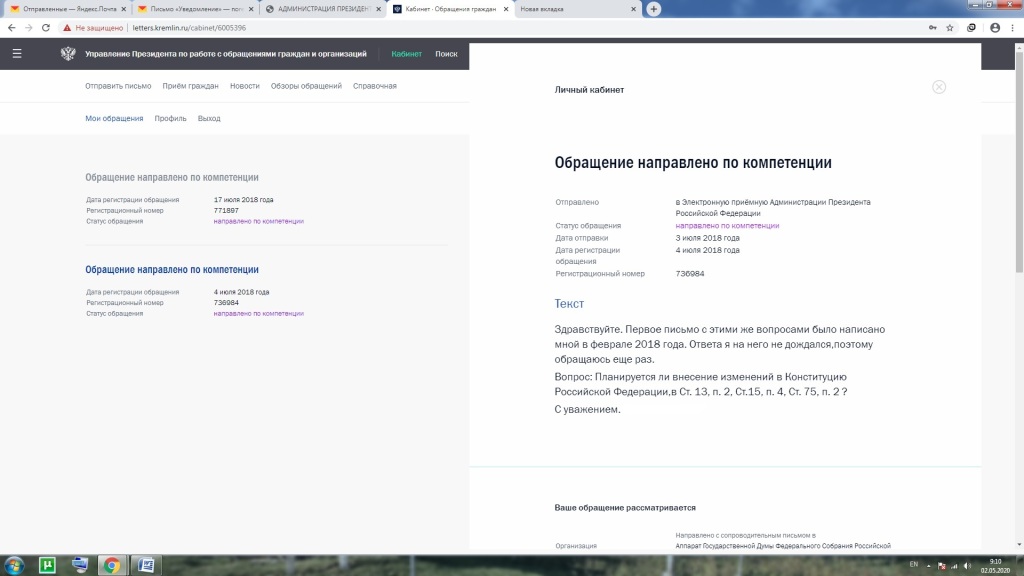Open a new browser tab with plus
This screenshot has height=576, width=1024.
pyautogui.click(x=654, y=9)
